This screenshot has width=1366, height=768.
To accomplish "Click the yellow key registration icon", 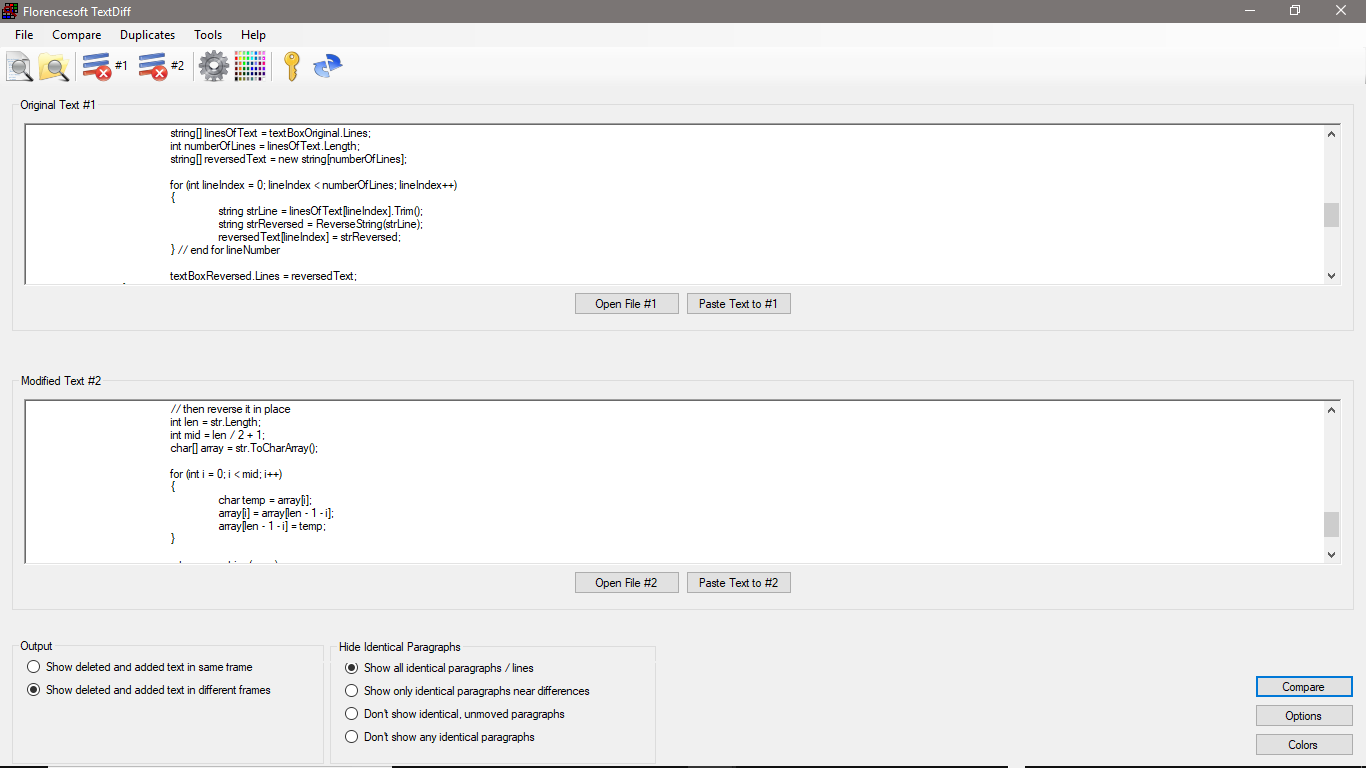I will tap(291, 67).
